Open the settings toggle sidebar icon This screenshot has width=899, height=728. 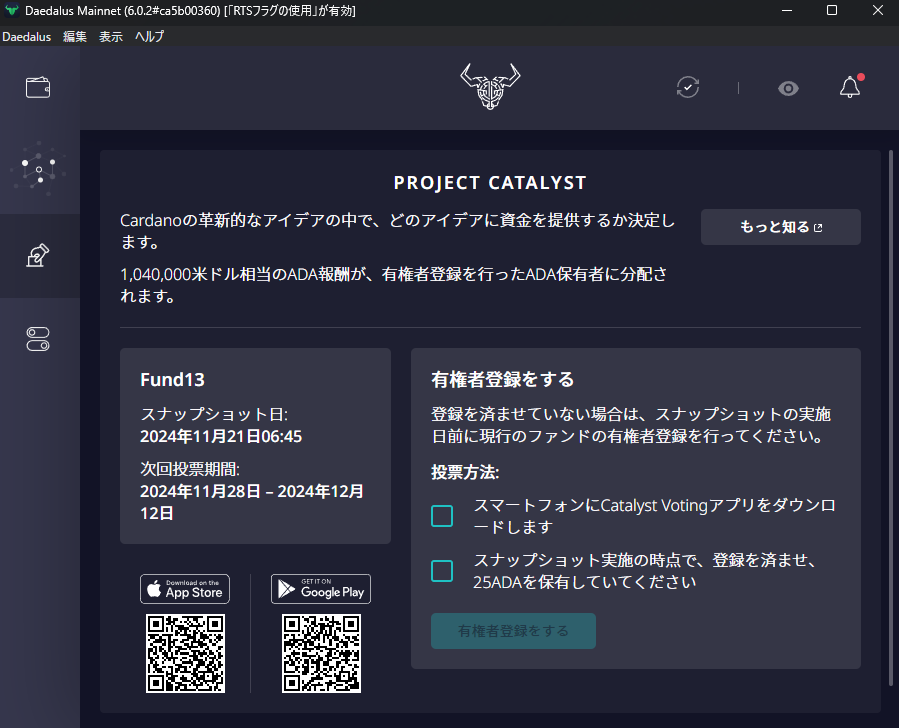pyautogui.click(x=39, y=340)
